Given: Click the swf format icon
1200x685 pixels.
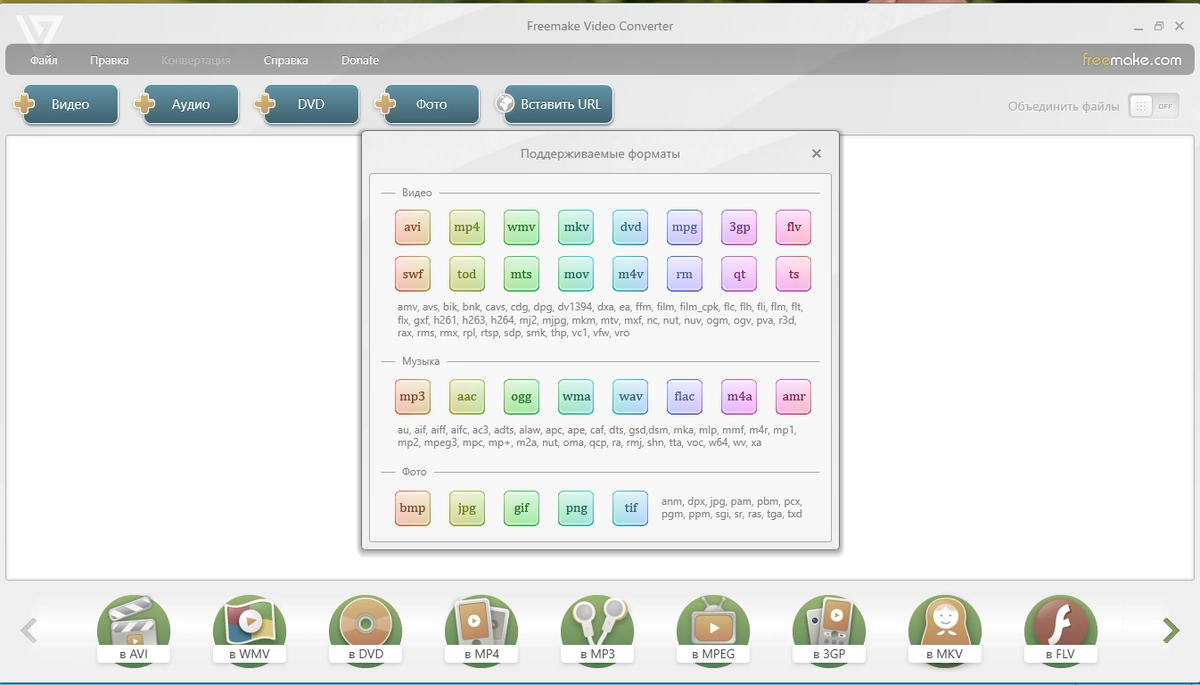Looking at the screenshot, I should (413, 274).
